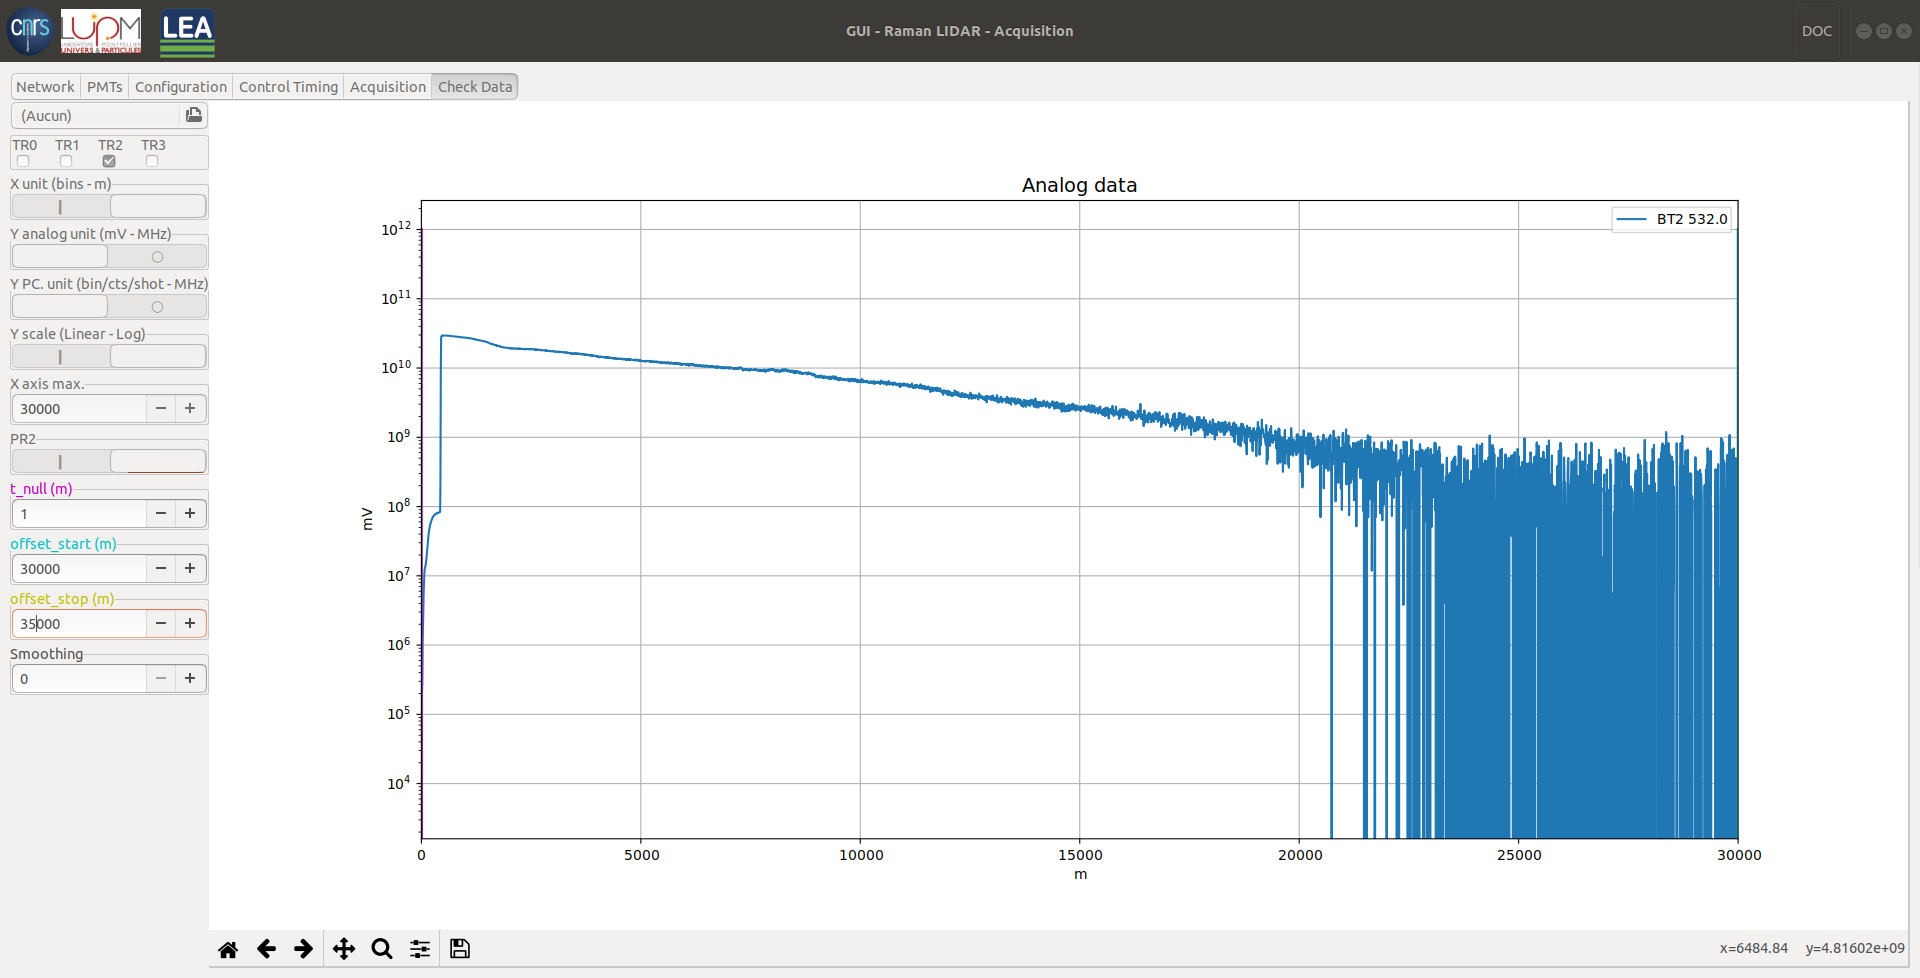
Task: Click the file open icon beside (Aucun)
Action: (194, 115)
